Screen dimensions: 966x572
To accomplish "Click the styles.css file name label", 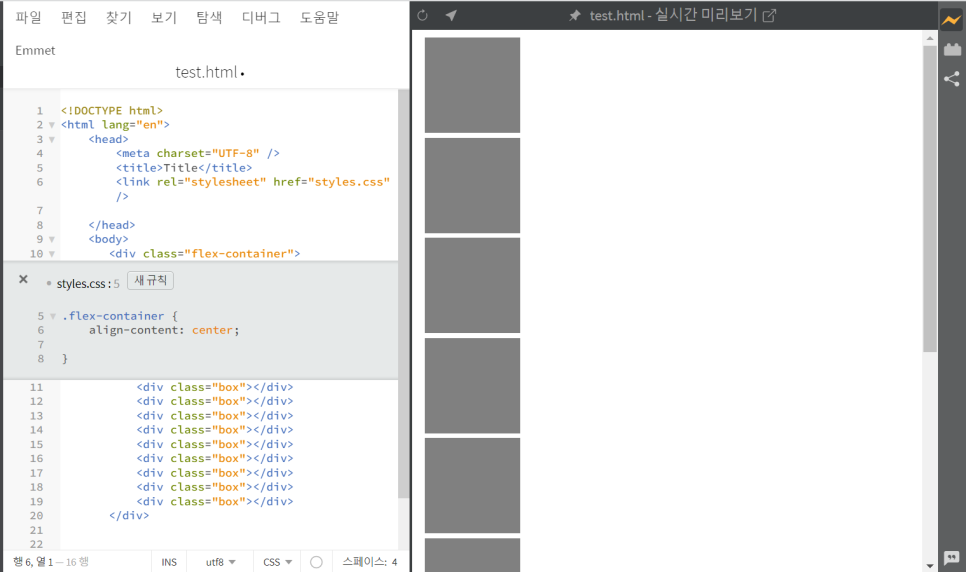I will pos(81,284).
